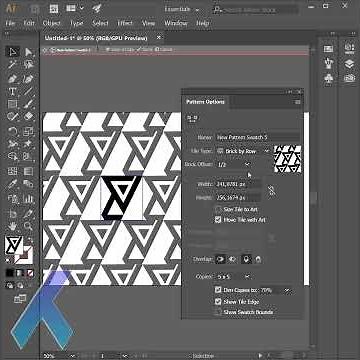Select the Lasso tool
Screen dimensions: 360x360
tap(29, 65)
